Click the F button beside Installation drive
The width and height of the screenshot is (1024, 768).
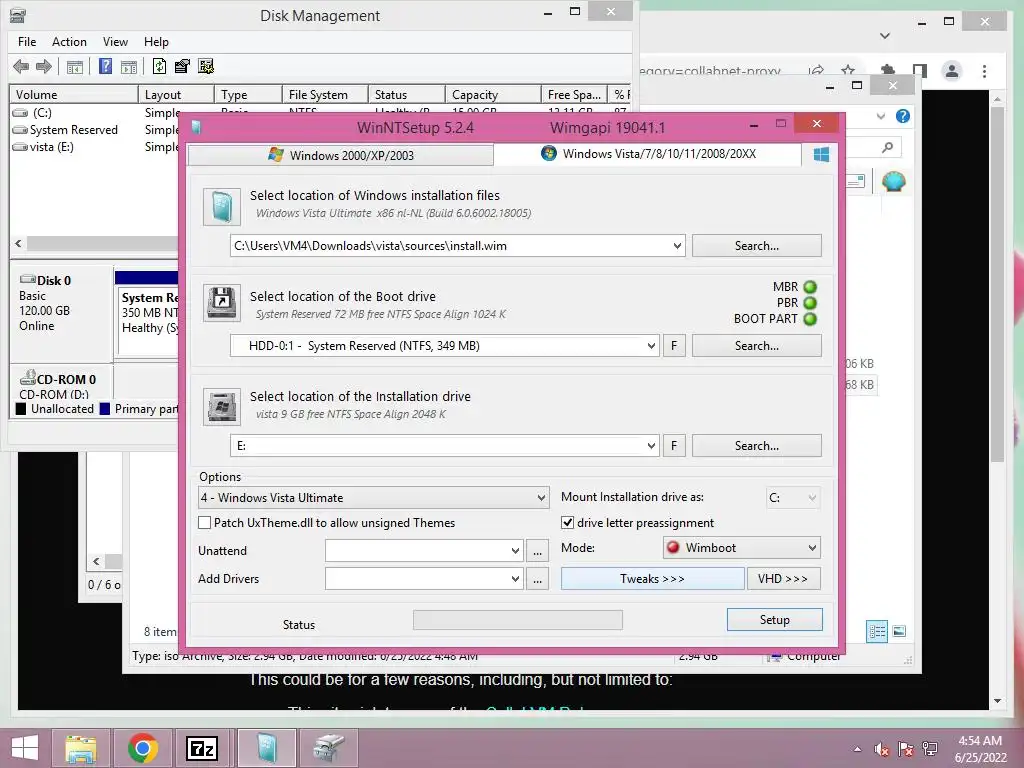(674, 445)
